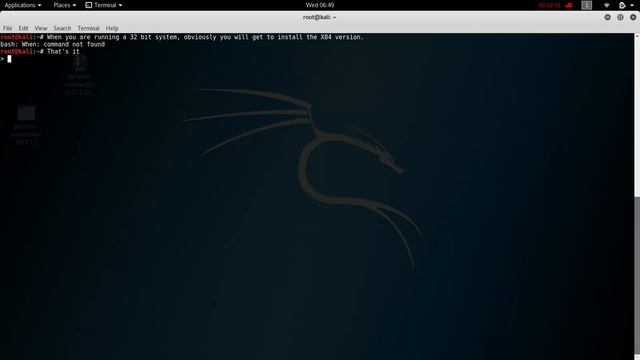
Task: Click the Wed 06:49 clock
Action: (320, 5)
